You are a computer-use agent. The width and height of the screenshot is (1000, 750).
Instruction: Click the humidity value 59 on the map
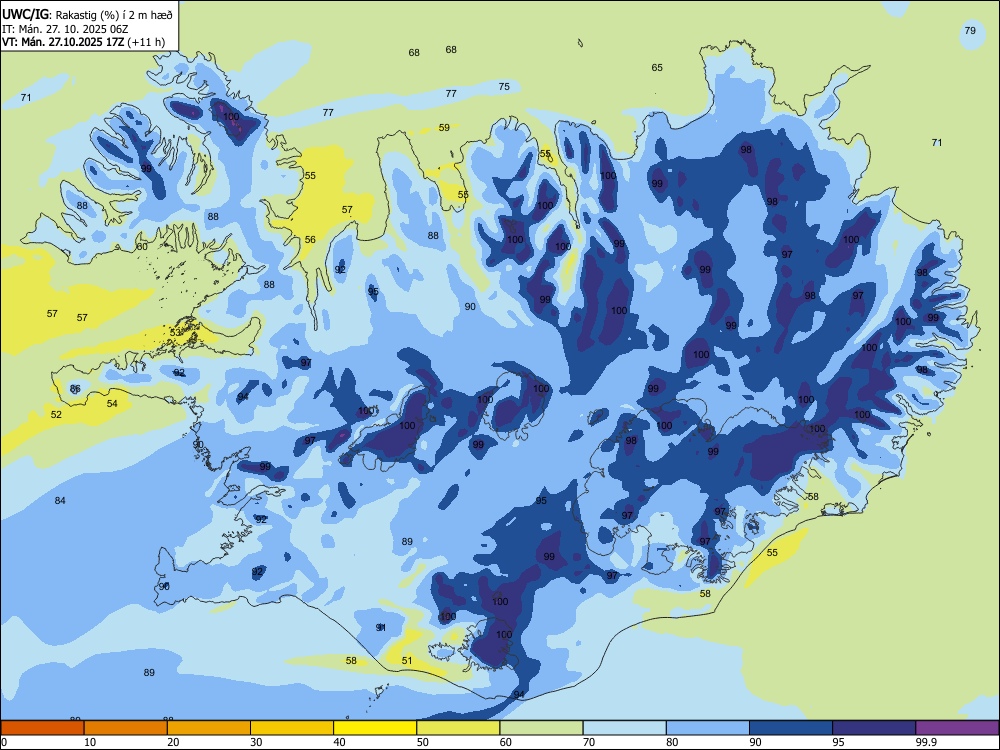click(x=444, y=128)
